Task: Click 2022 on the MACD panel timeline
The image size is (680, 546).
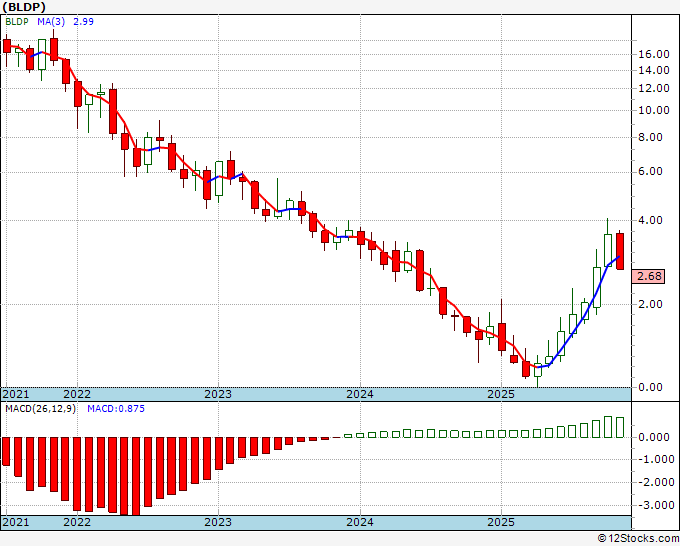Action: click(77, 522)
